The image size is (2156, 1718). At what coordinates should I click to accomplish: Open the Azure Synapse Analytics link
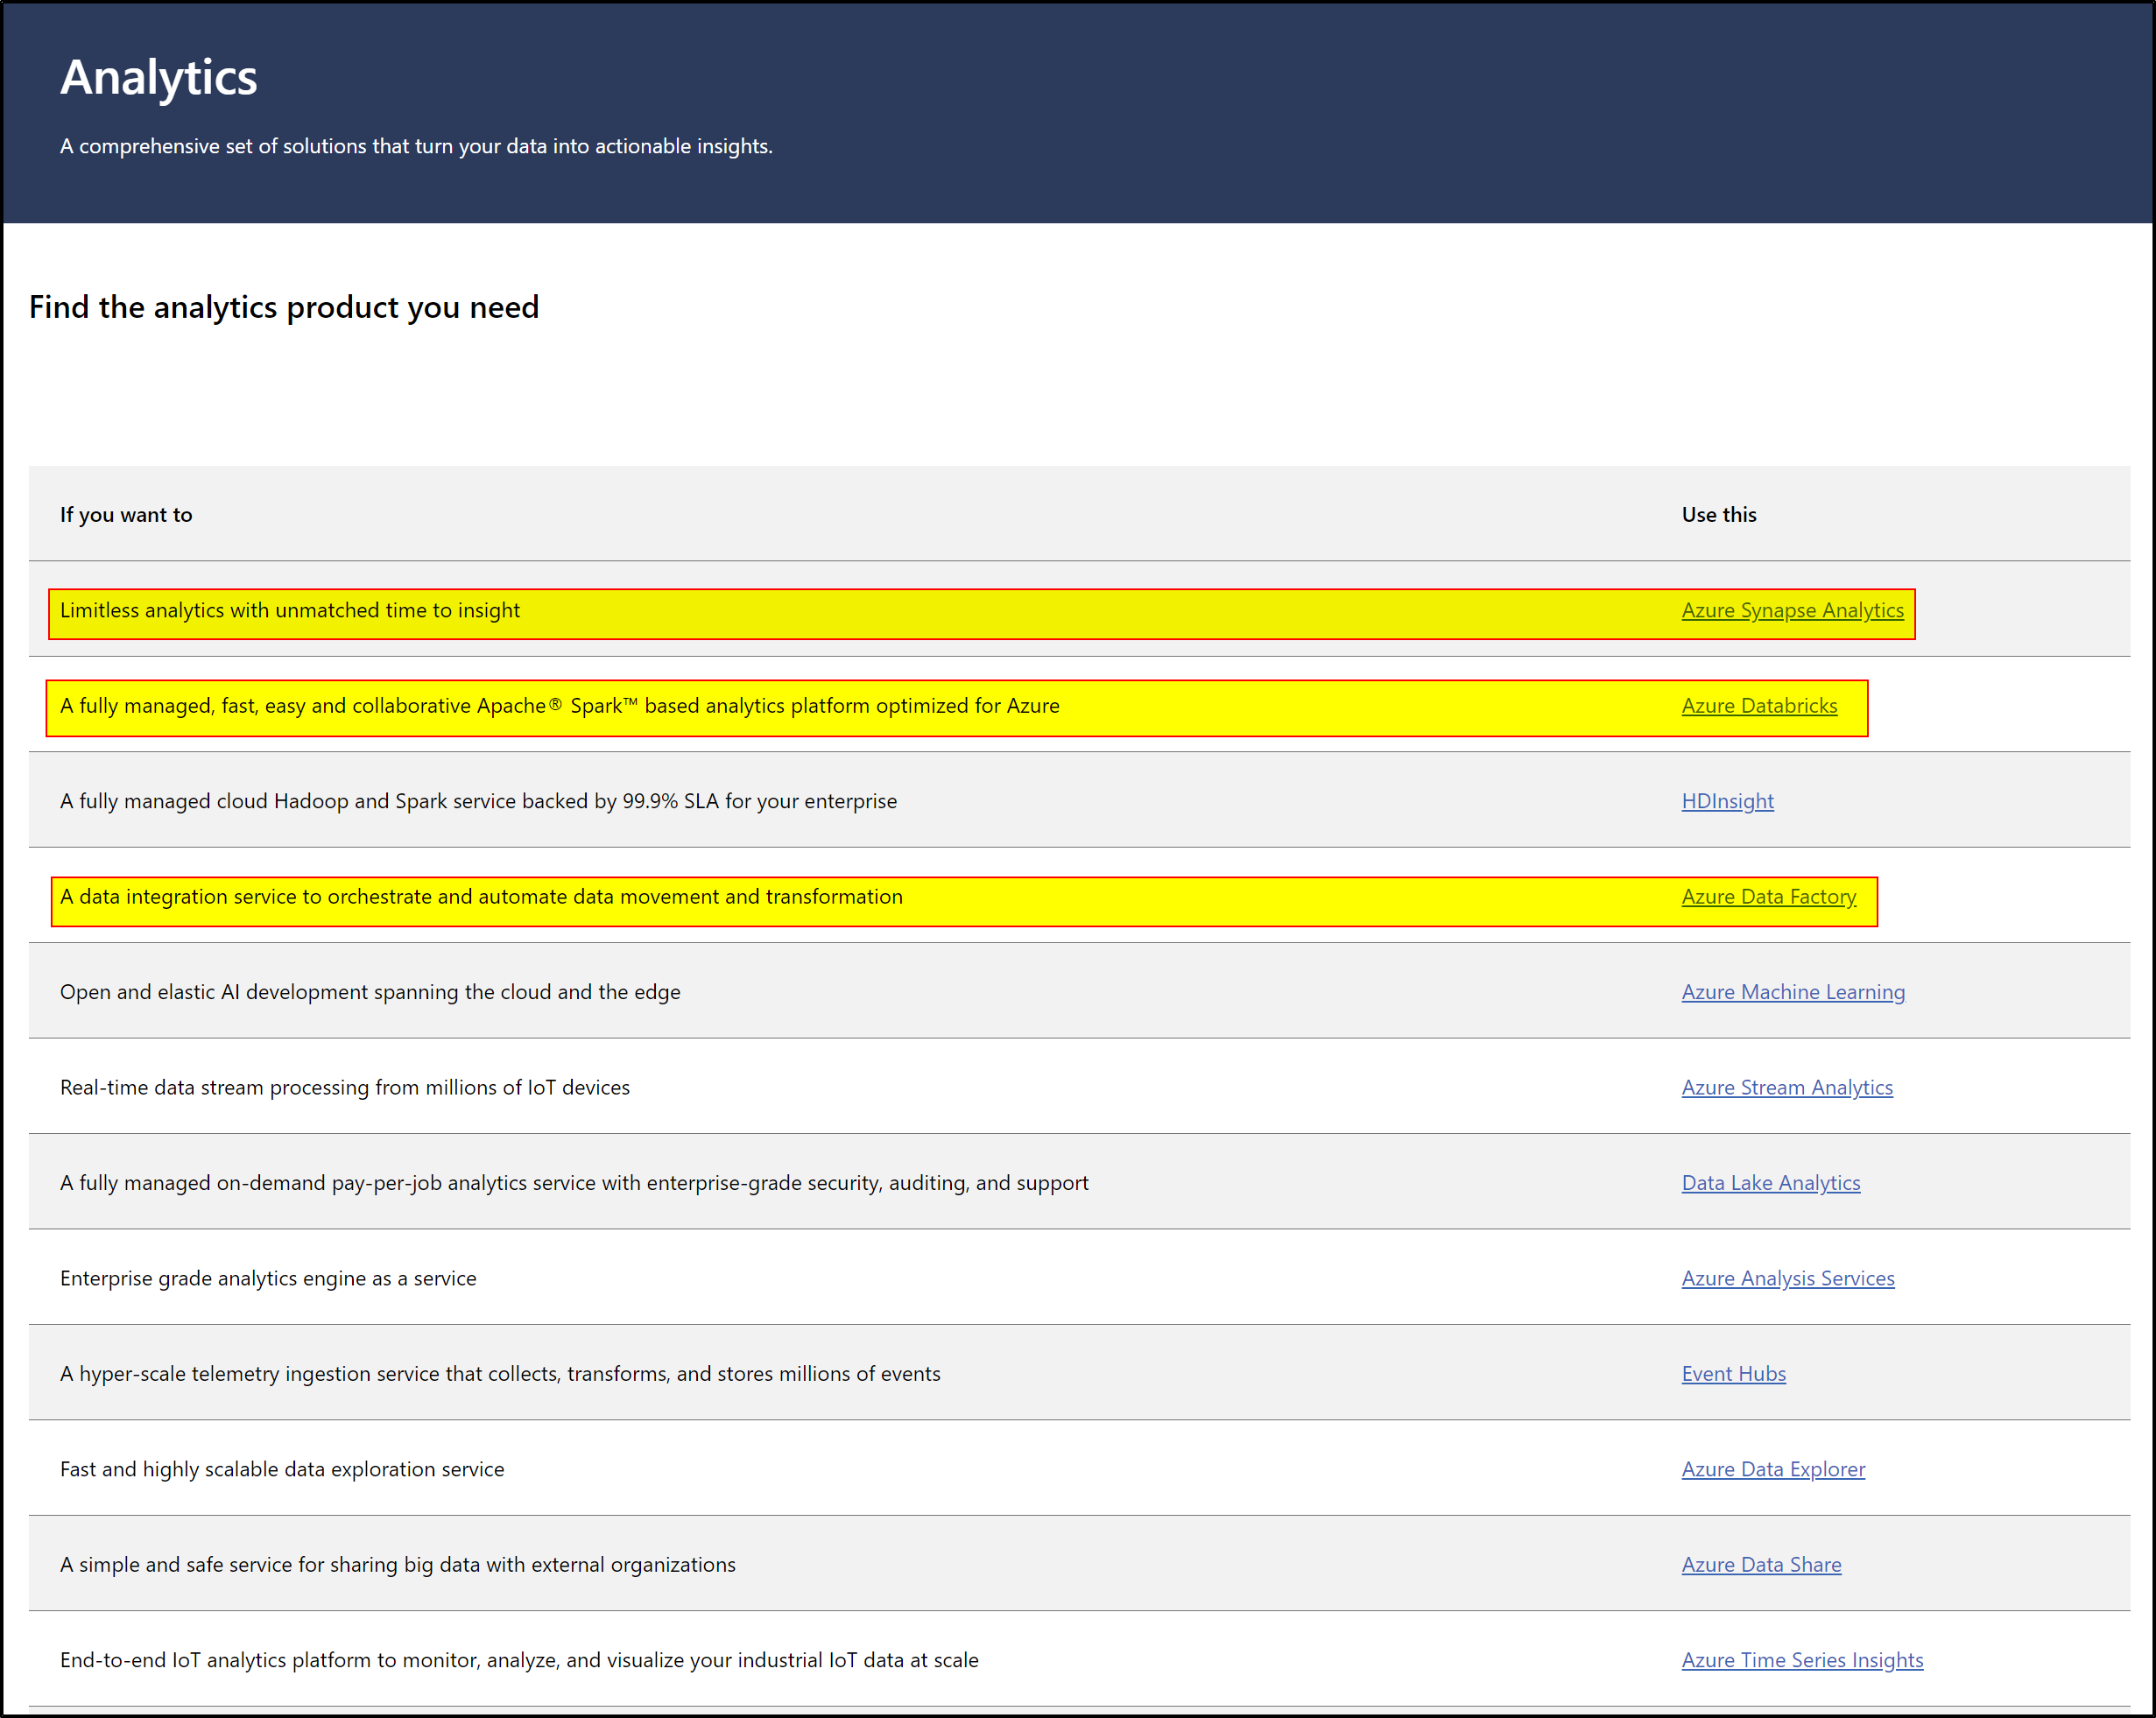[x=1792, y=610]
